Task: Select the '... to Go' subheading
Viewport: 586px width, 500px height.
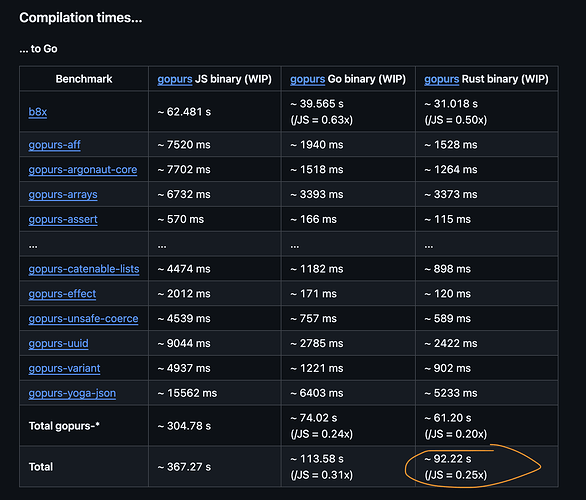Action: 38,49
